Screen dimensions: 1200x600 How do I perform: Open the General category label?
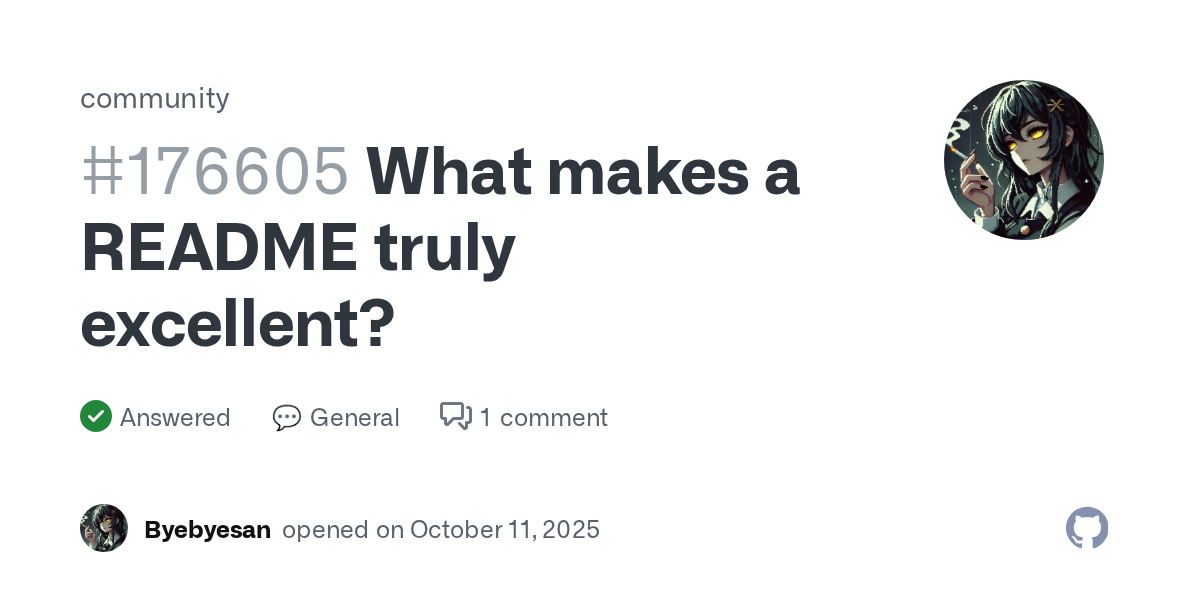[x=354, y=417]
